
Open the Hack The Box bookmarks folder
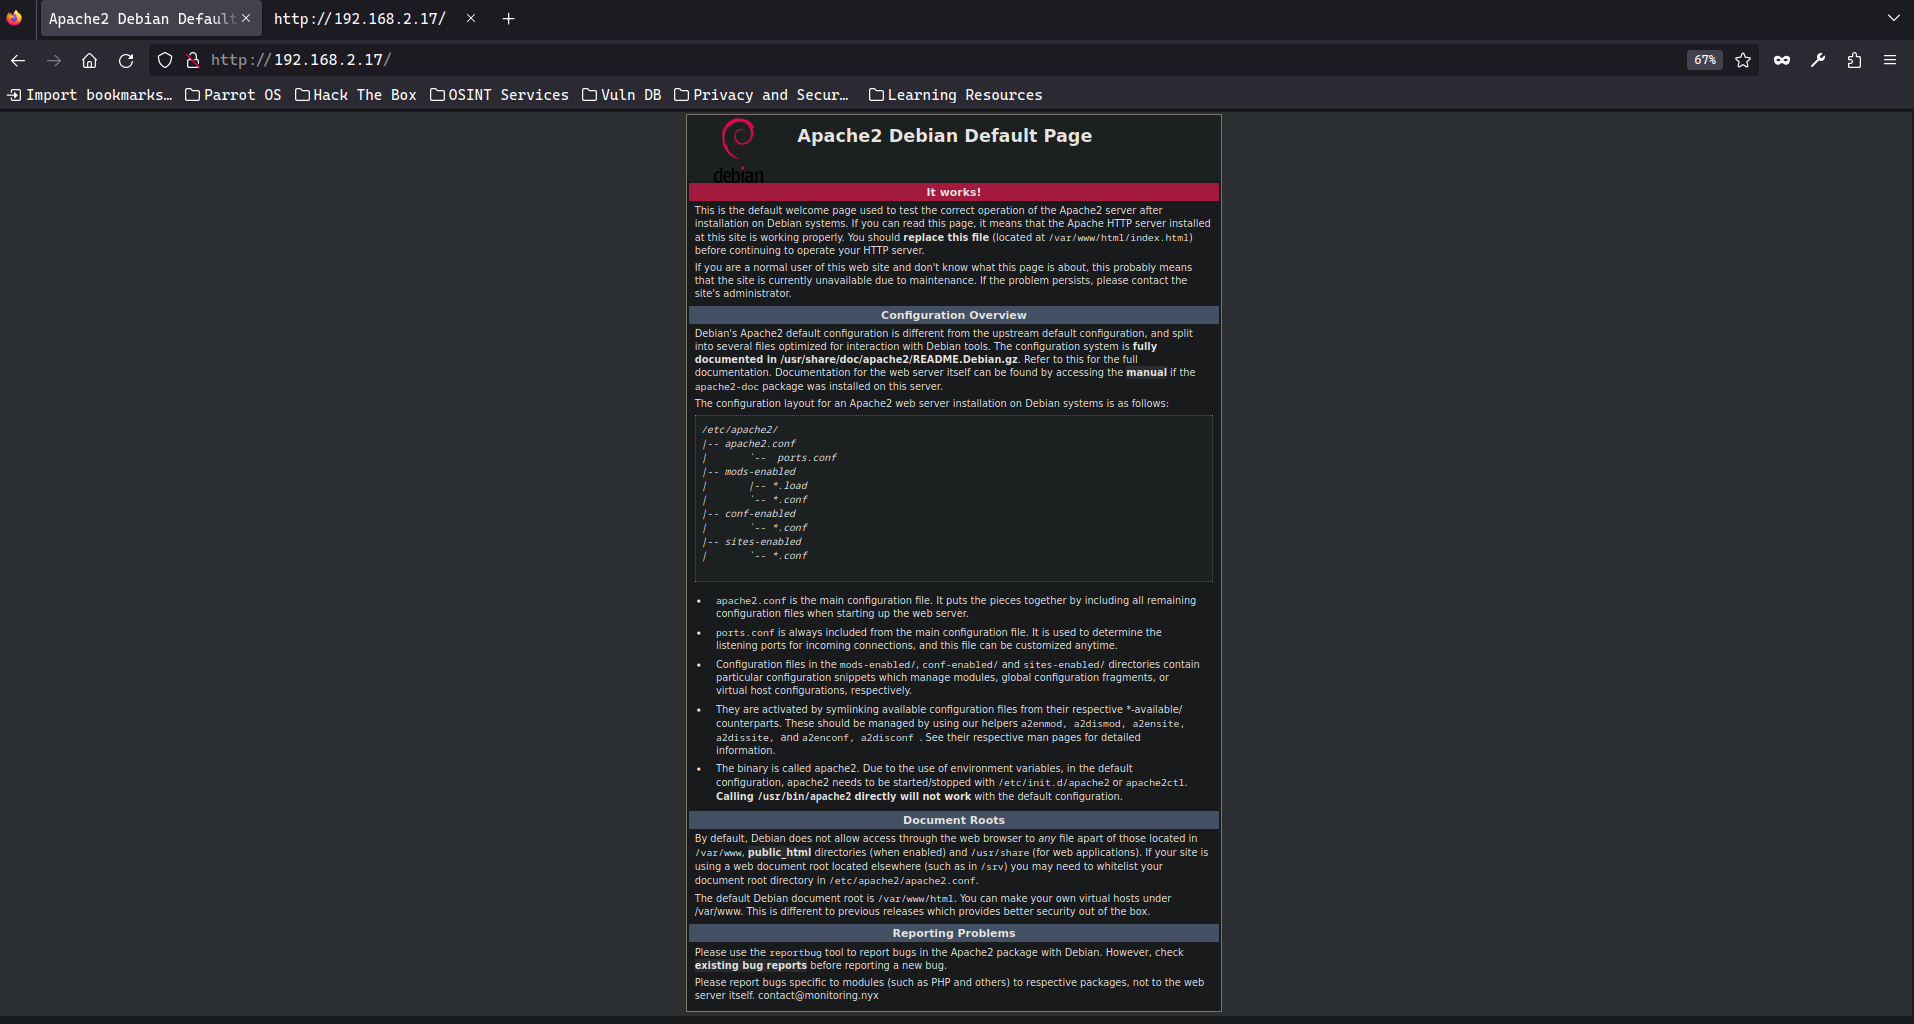coord(356,95)
